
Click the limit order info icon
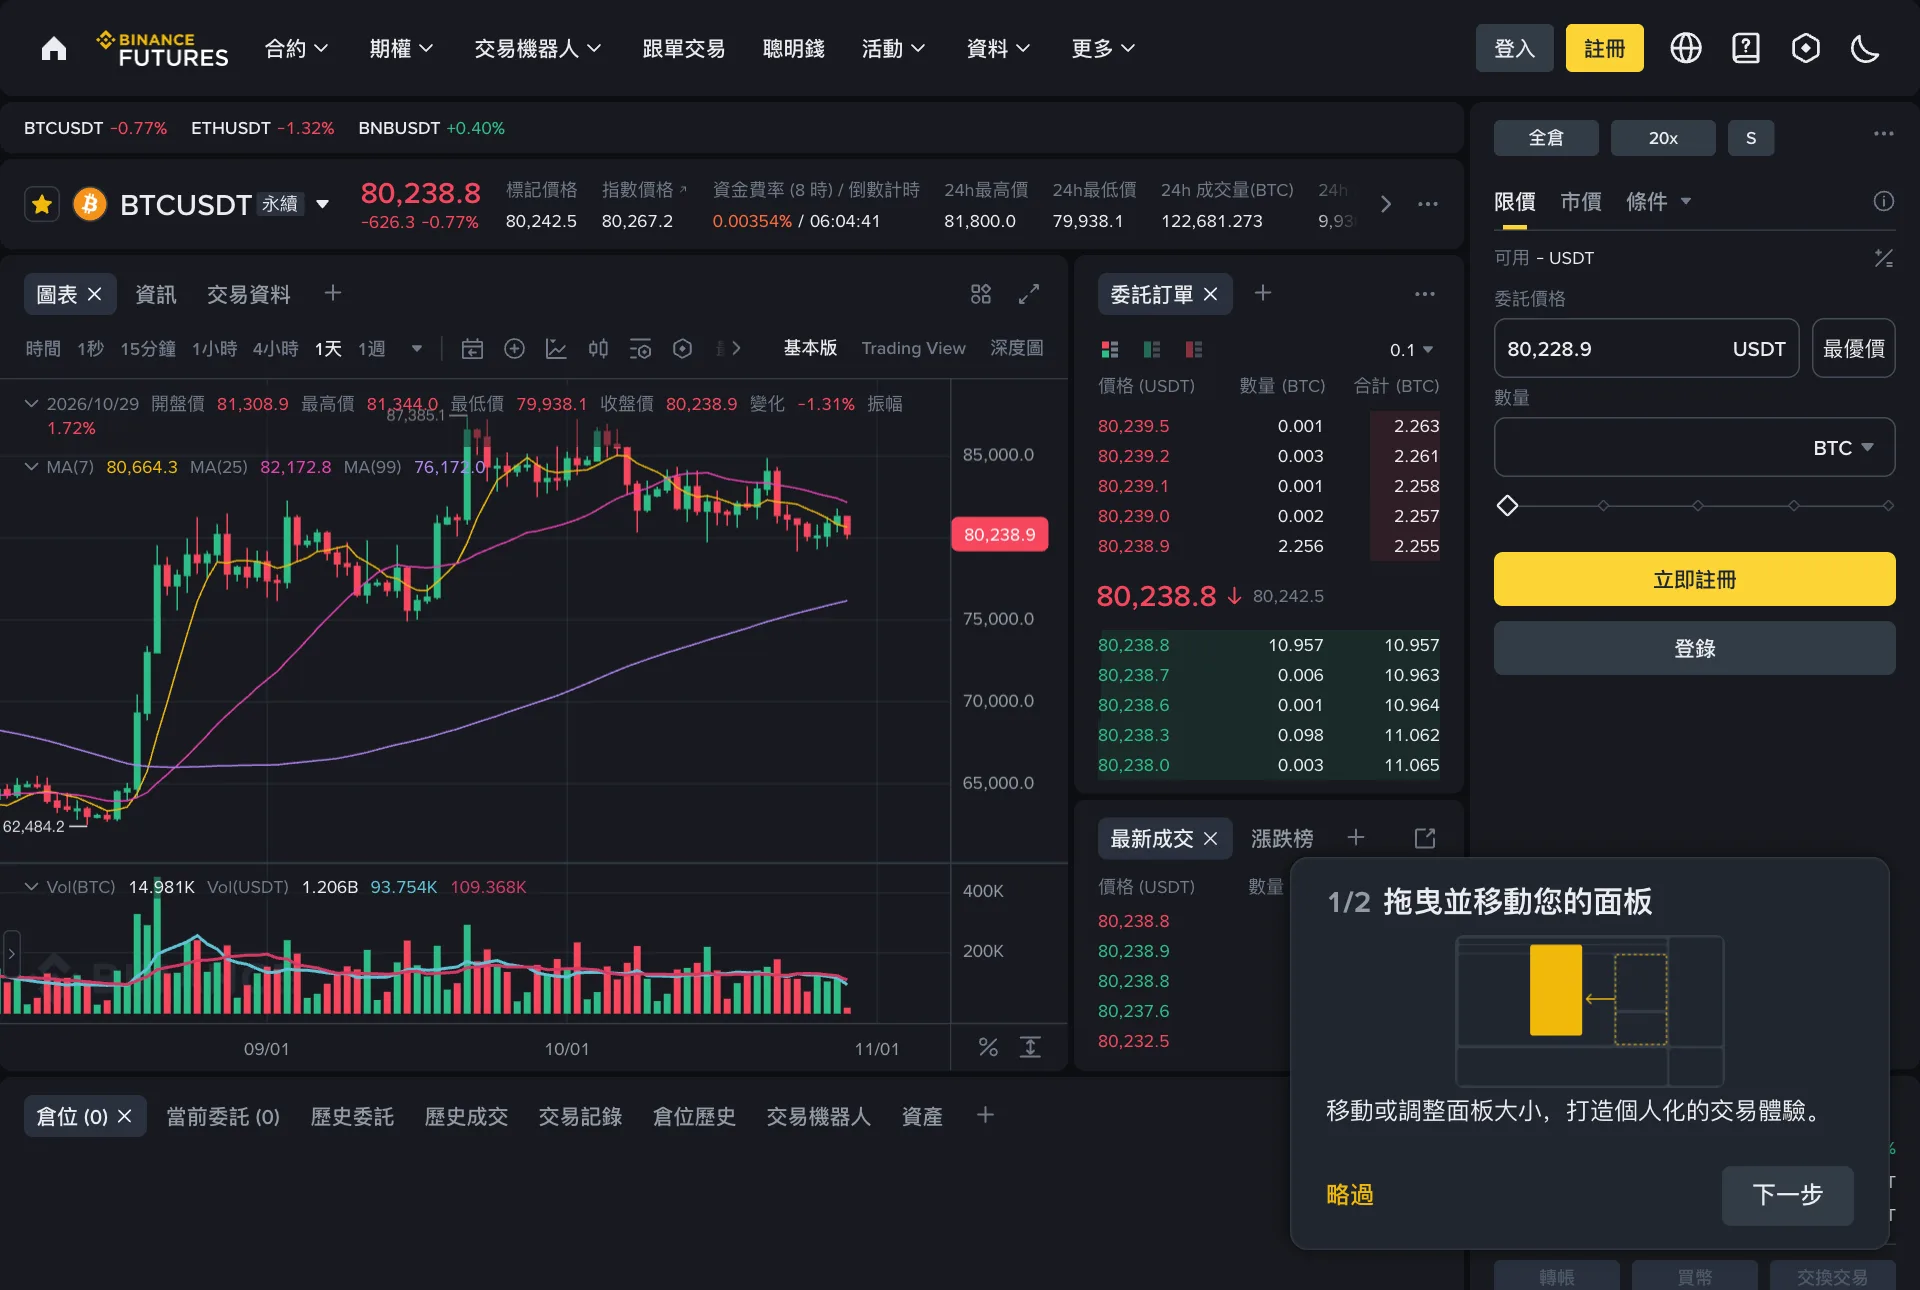(1883, 201)
